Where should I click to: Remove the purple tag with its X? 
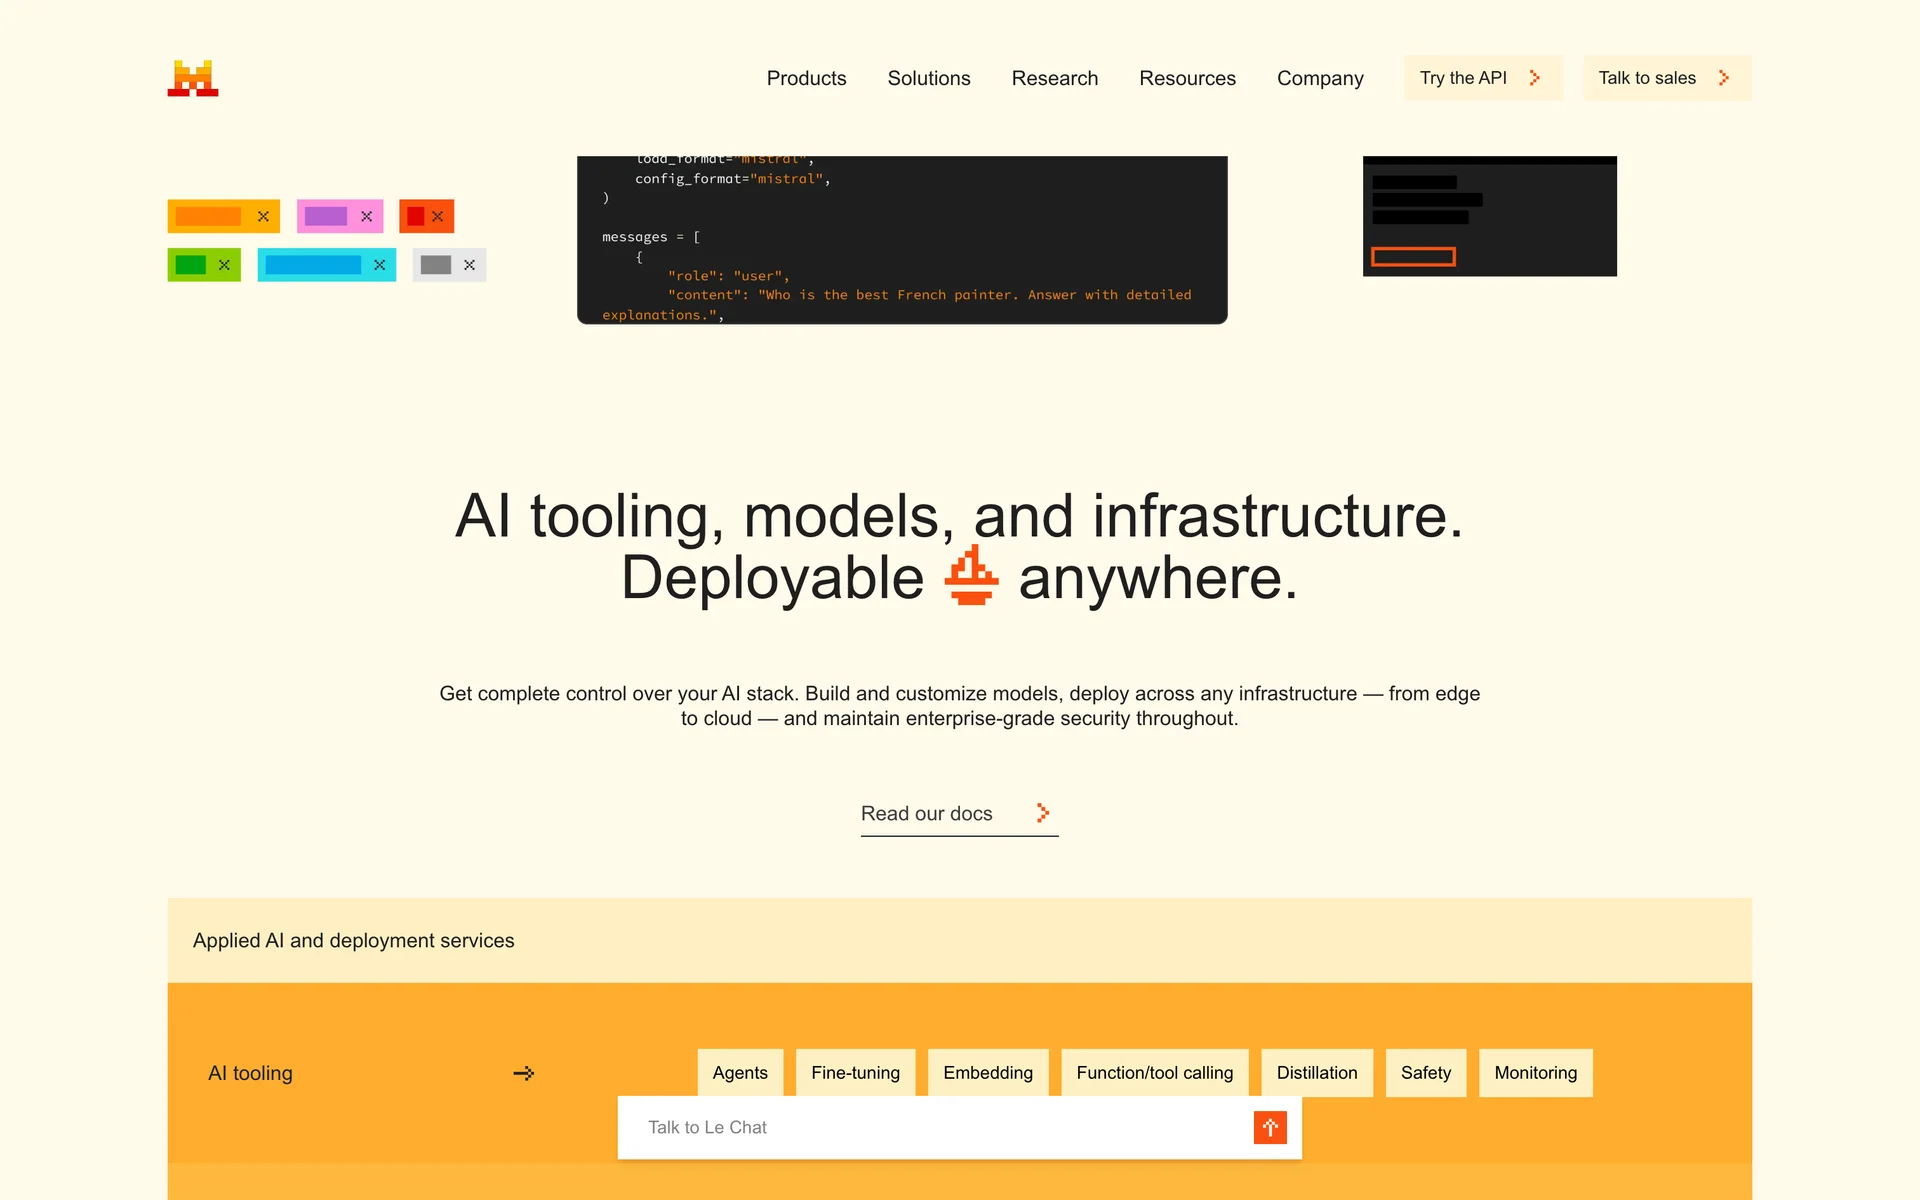pyautogui.click(x=367, y=216)
